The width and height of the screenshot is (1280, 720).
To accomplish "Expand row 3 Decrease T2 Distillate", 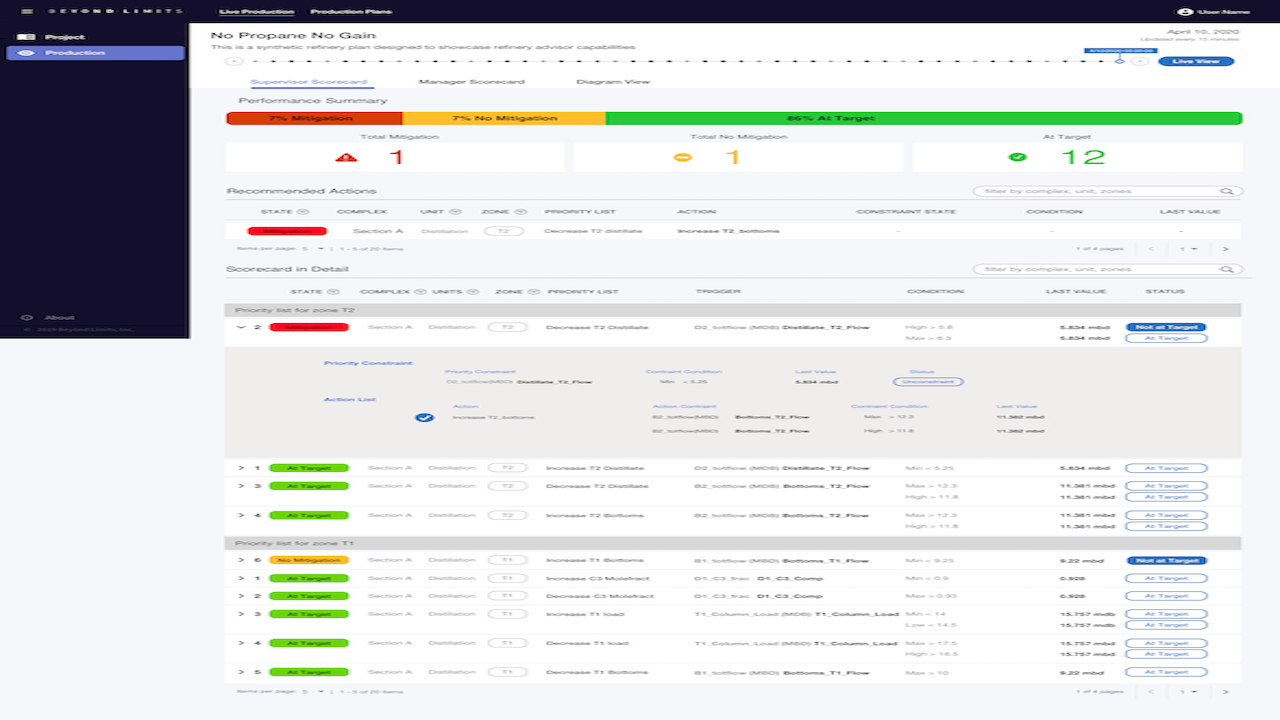I will coord(241,486).
